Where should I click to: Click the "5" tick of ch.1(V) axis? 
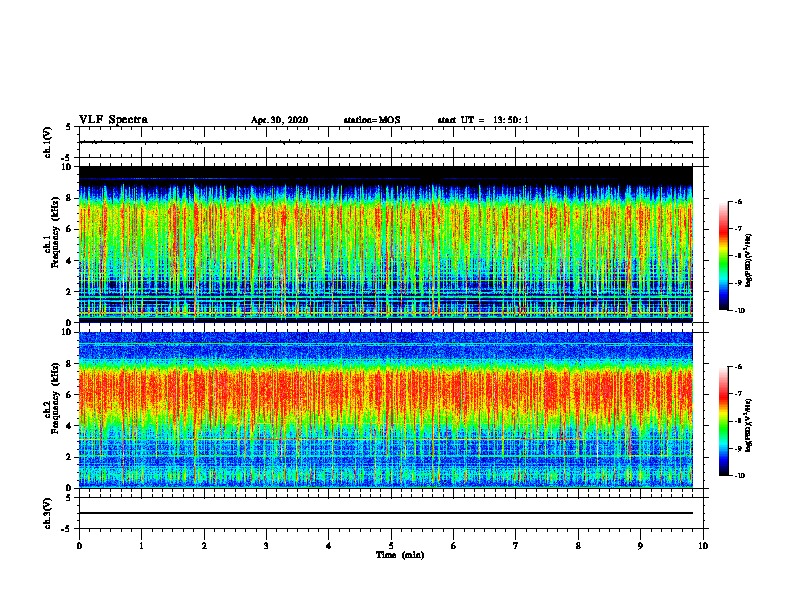coord(69,127)
